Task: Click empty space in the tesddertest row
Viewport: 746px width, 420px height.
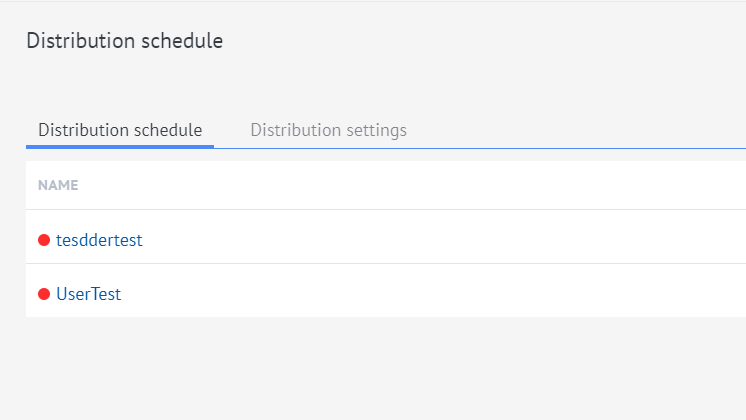Action: tap(450, 240)
